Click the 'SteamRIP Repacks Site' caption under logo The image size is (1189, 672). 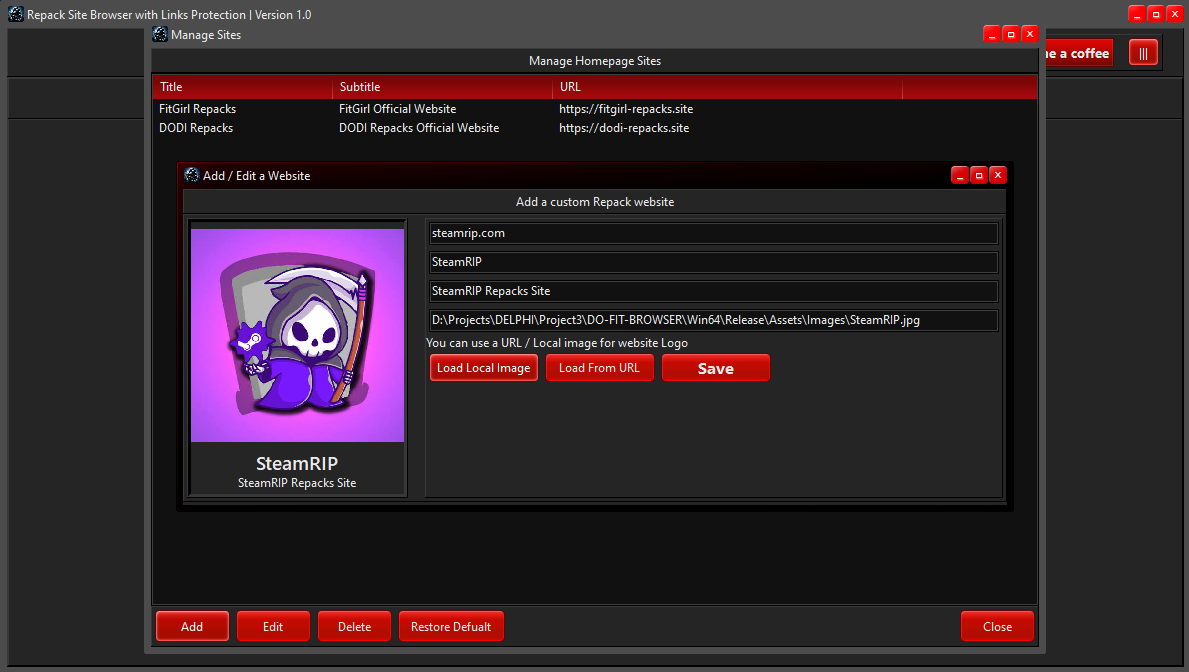click(297, 483)
